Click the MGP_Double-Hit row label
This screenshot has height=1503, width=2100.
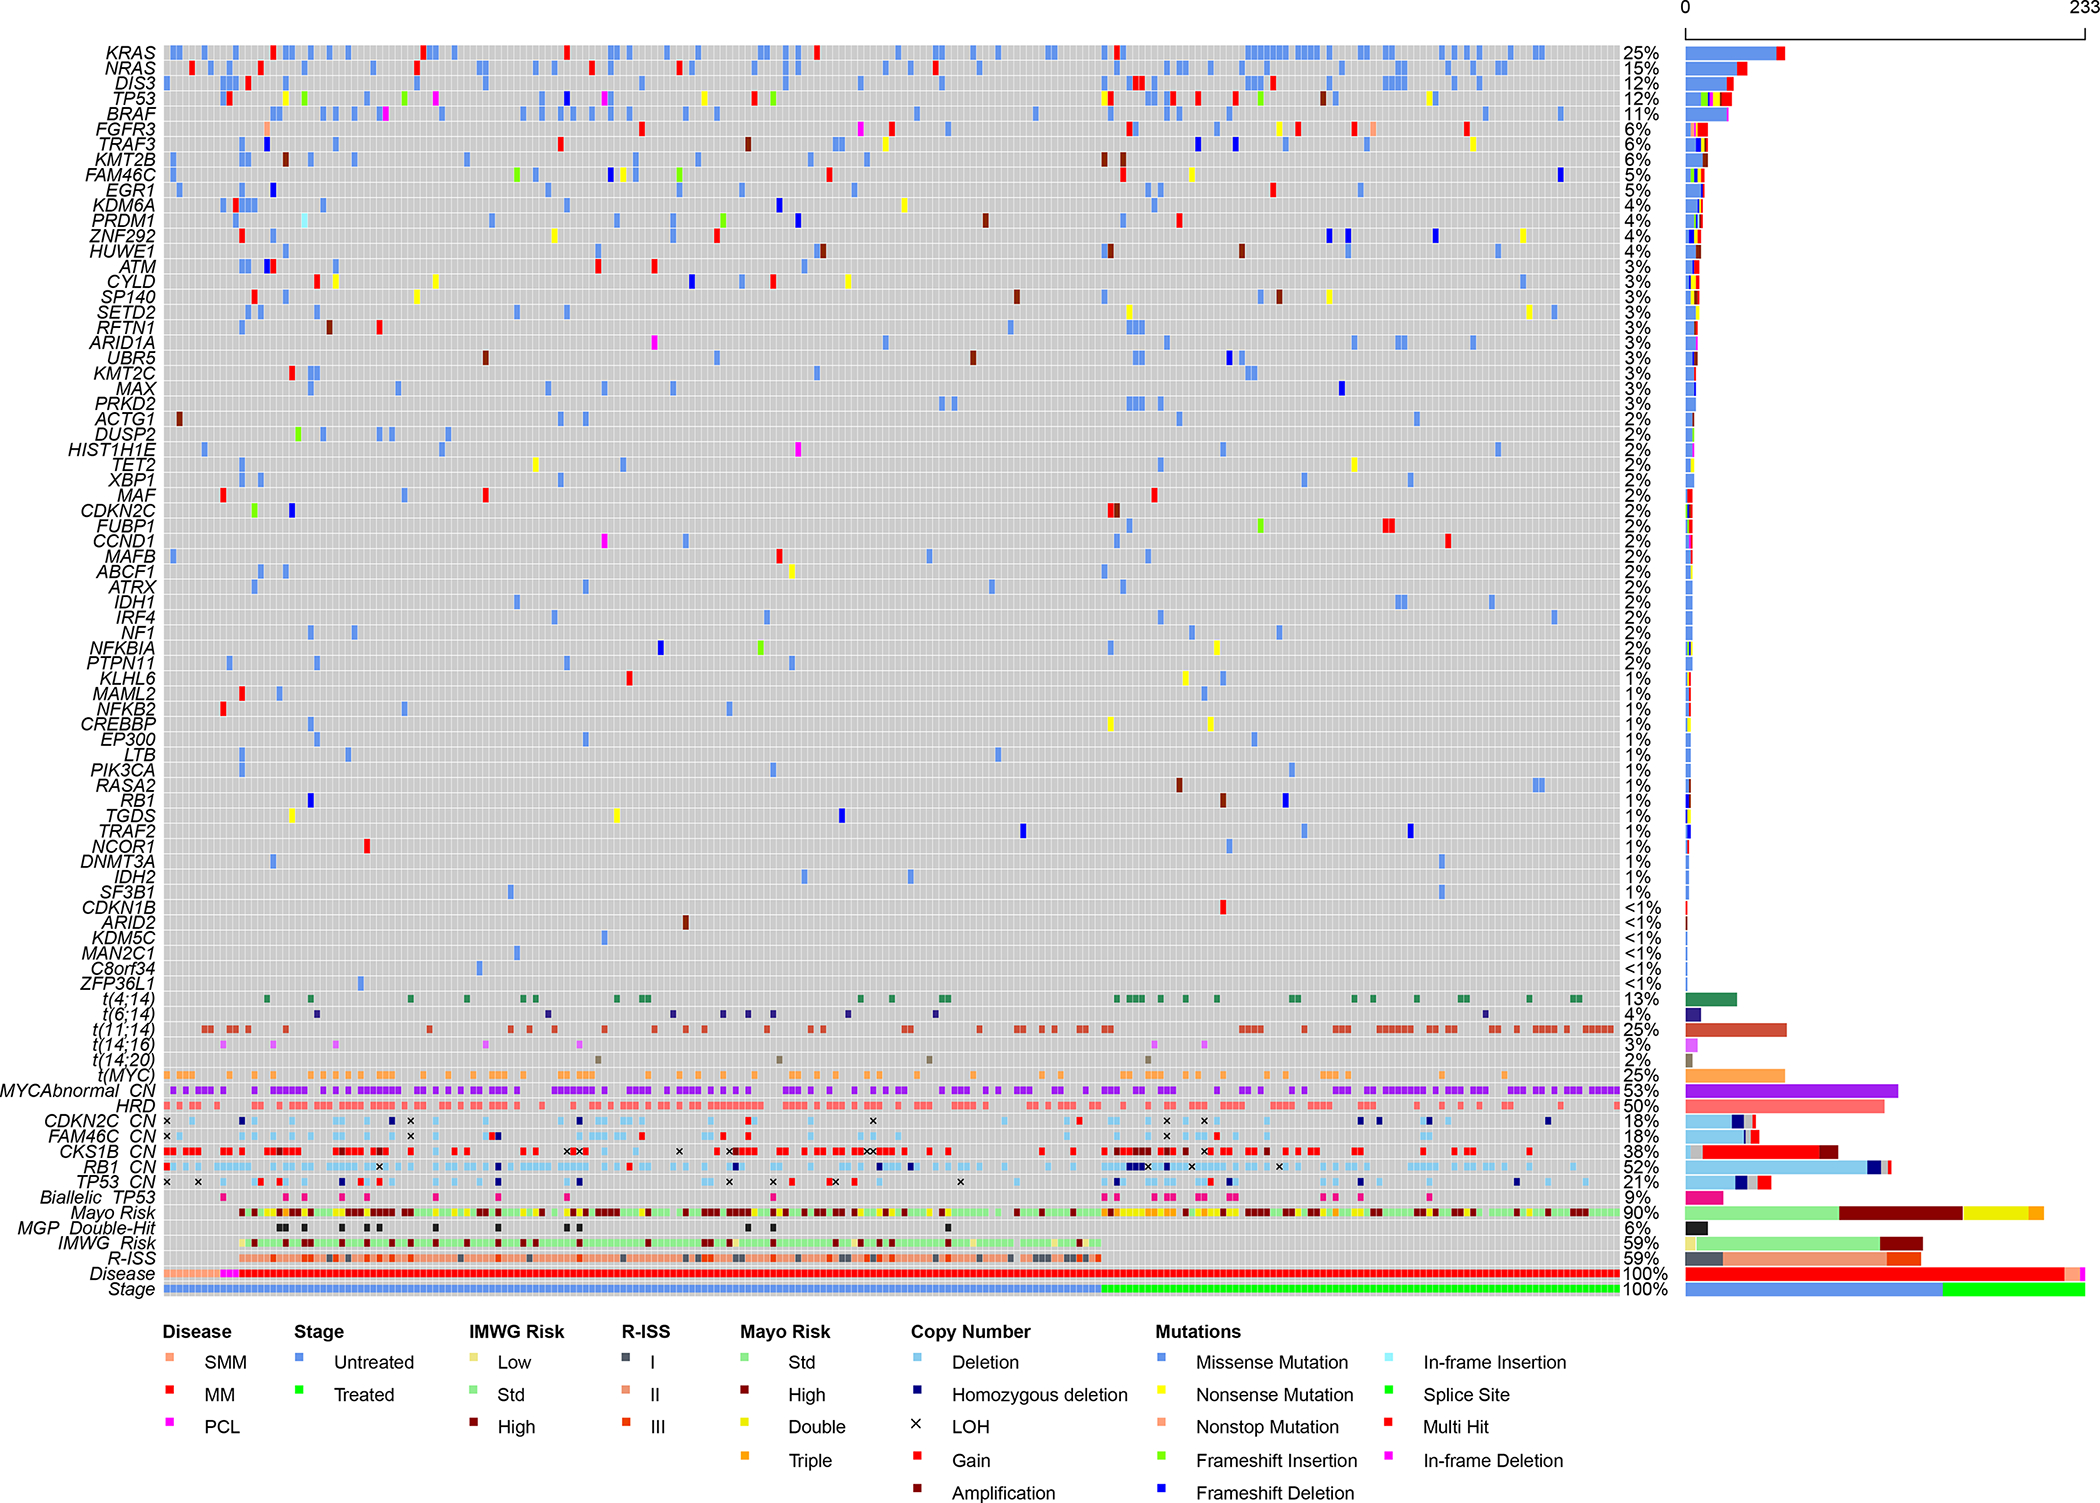point(87,1228)
